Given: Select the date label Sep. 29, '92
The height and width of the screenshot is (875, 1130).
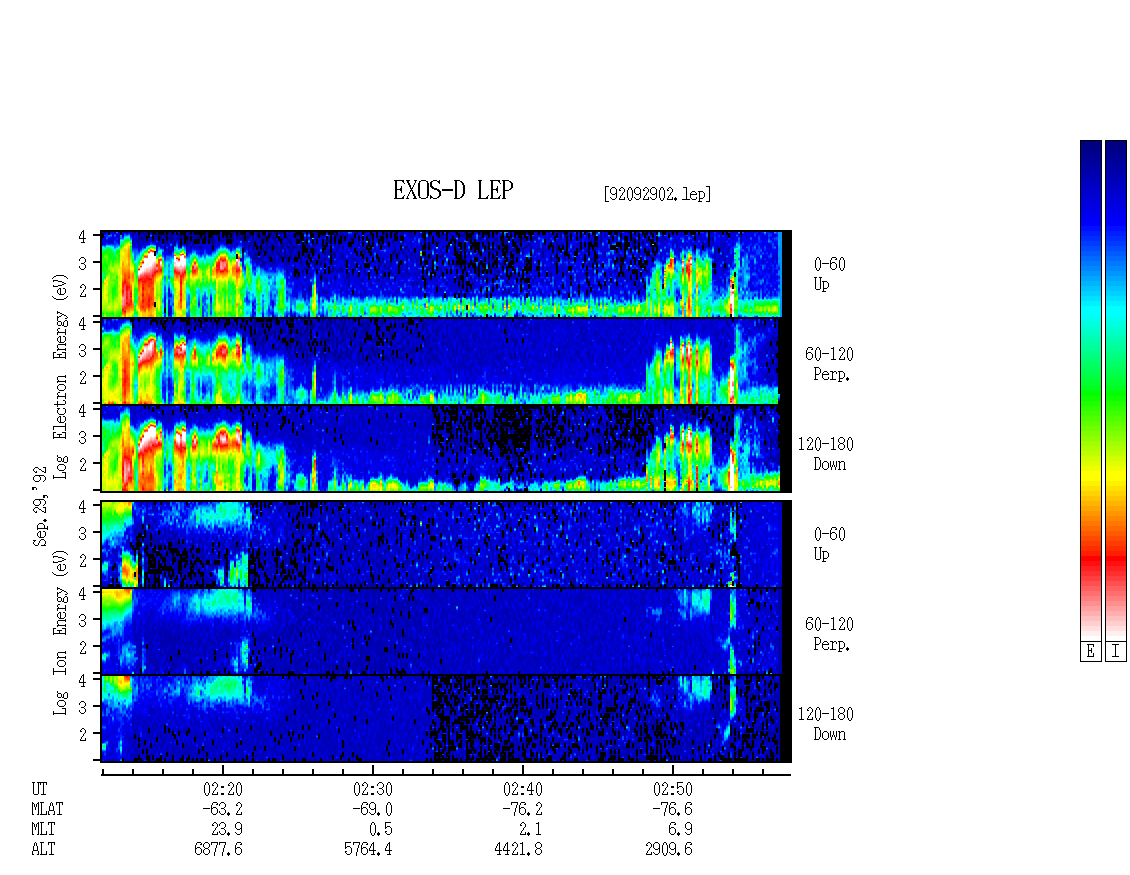Looking at the screenshot, I should [x=40, y=506].
